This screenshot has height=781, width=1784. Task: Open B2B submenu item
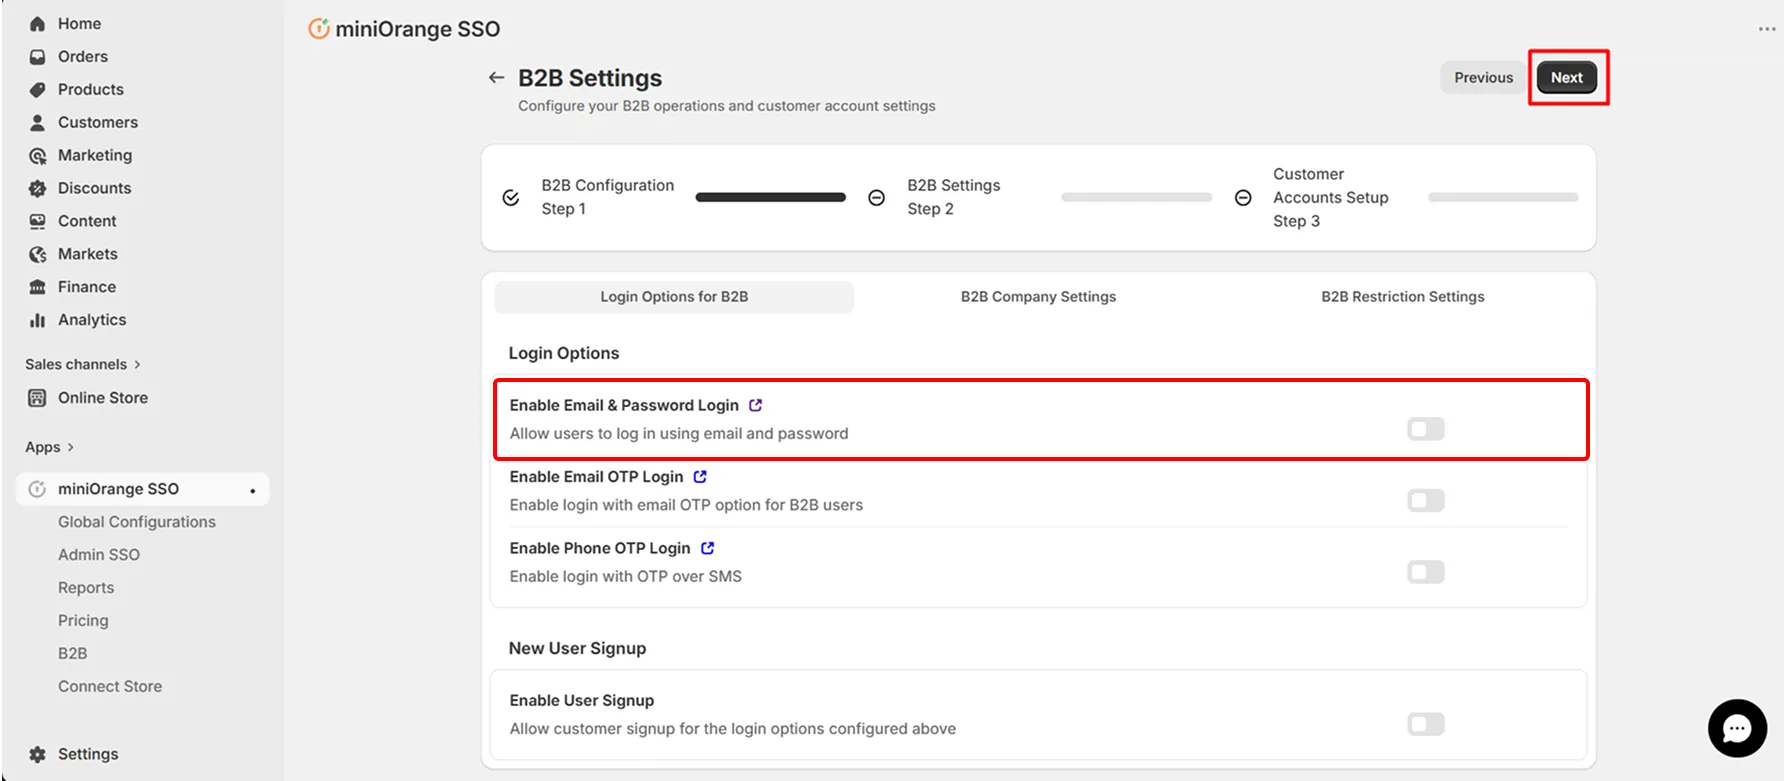click(x=72, y=654)
